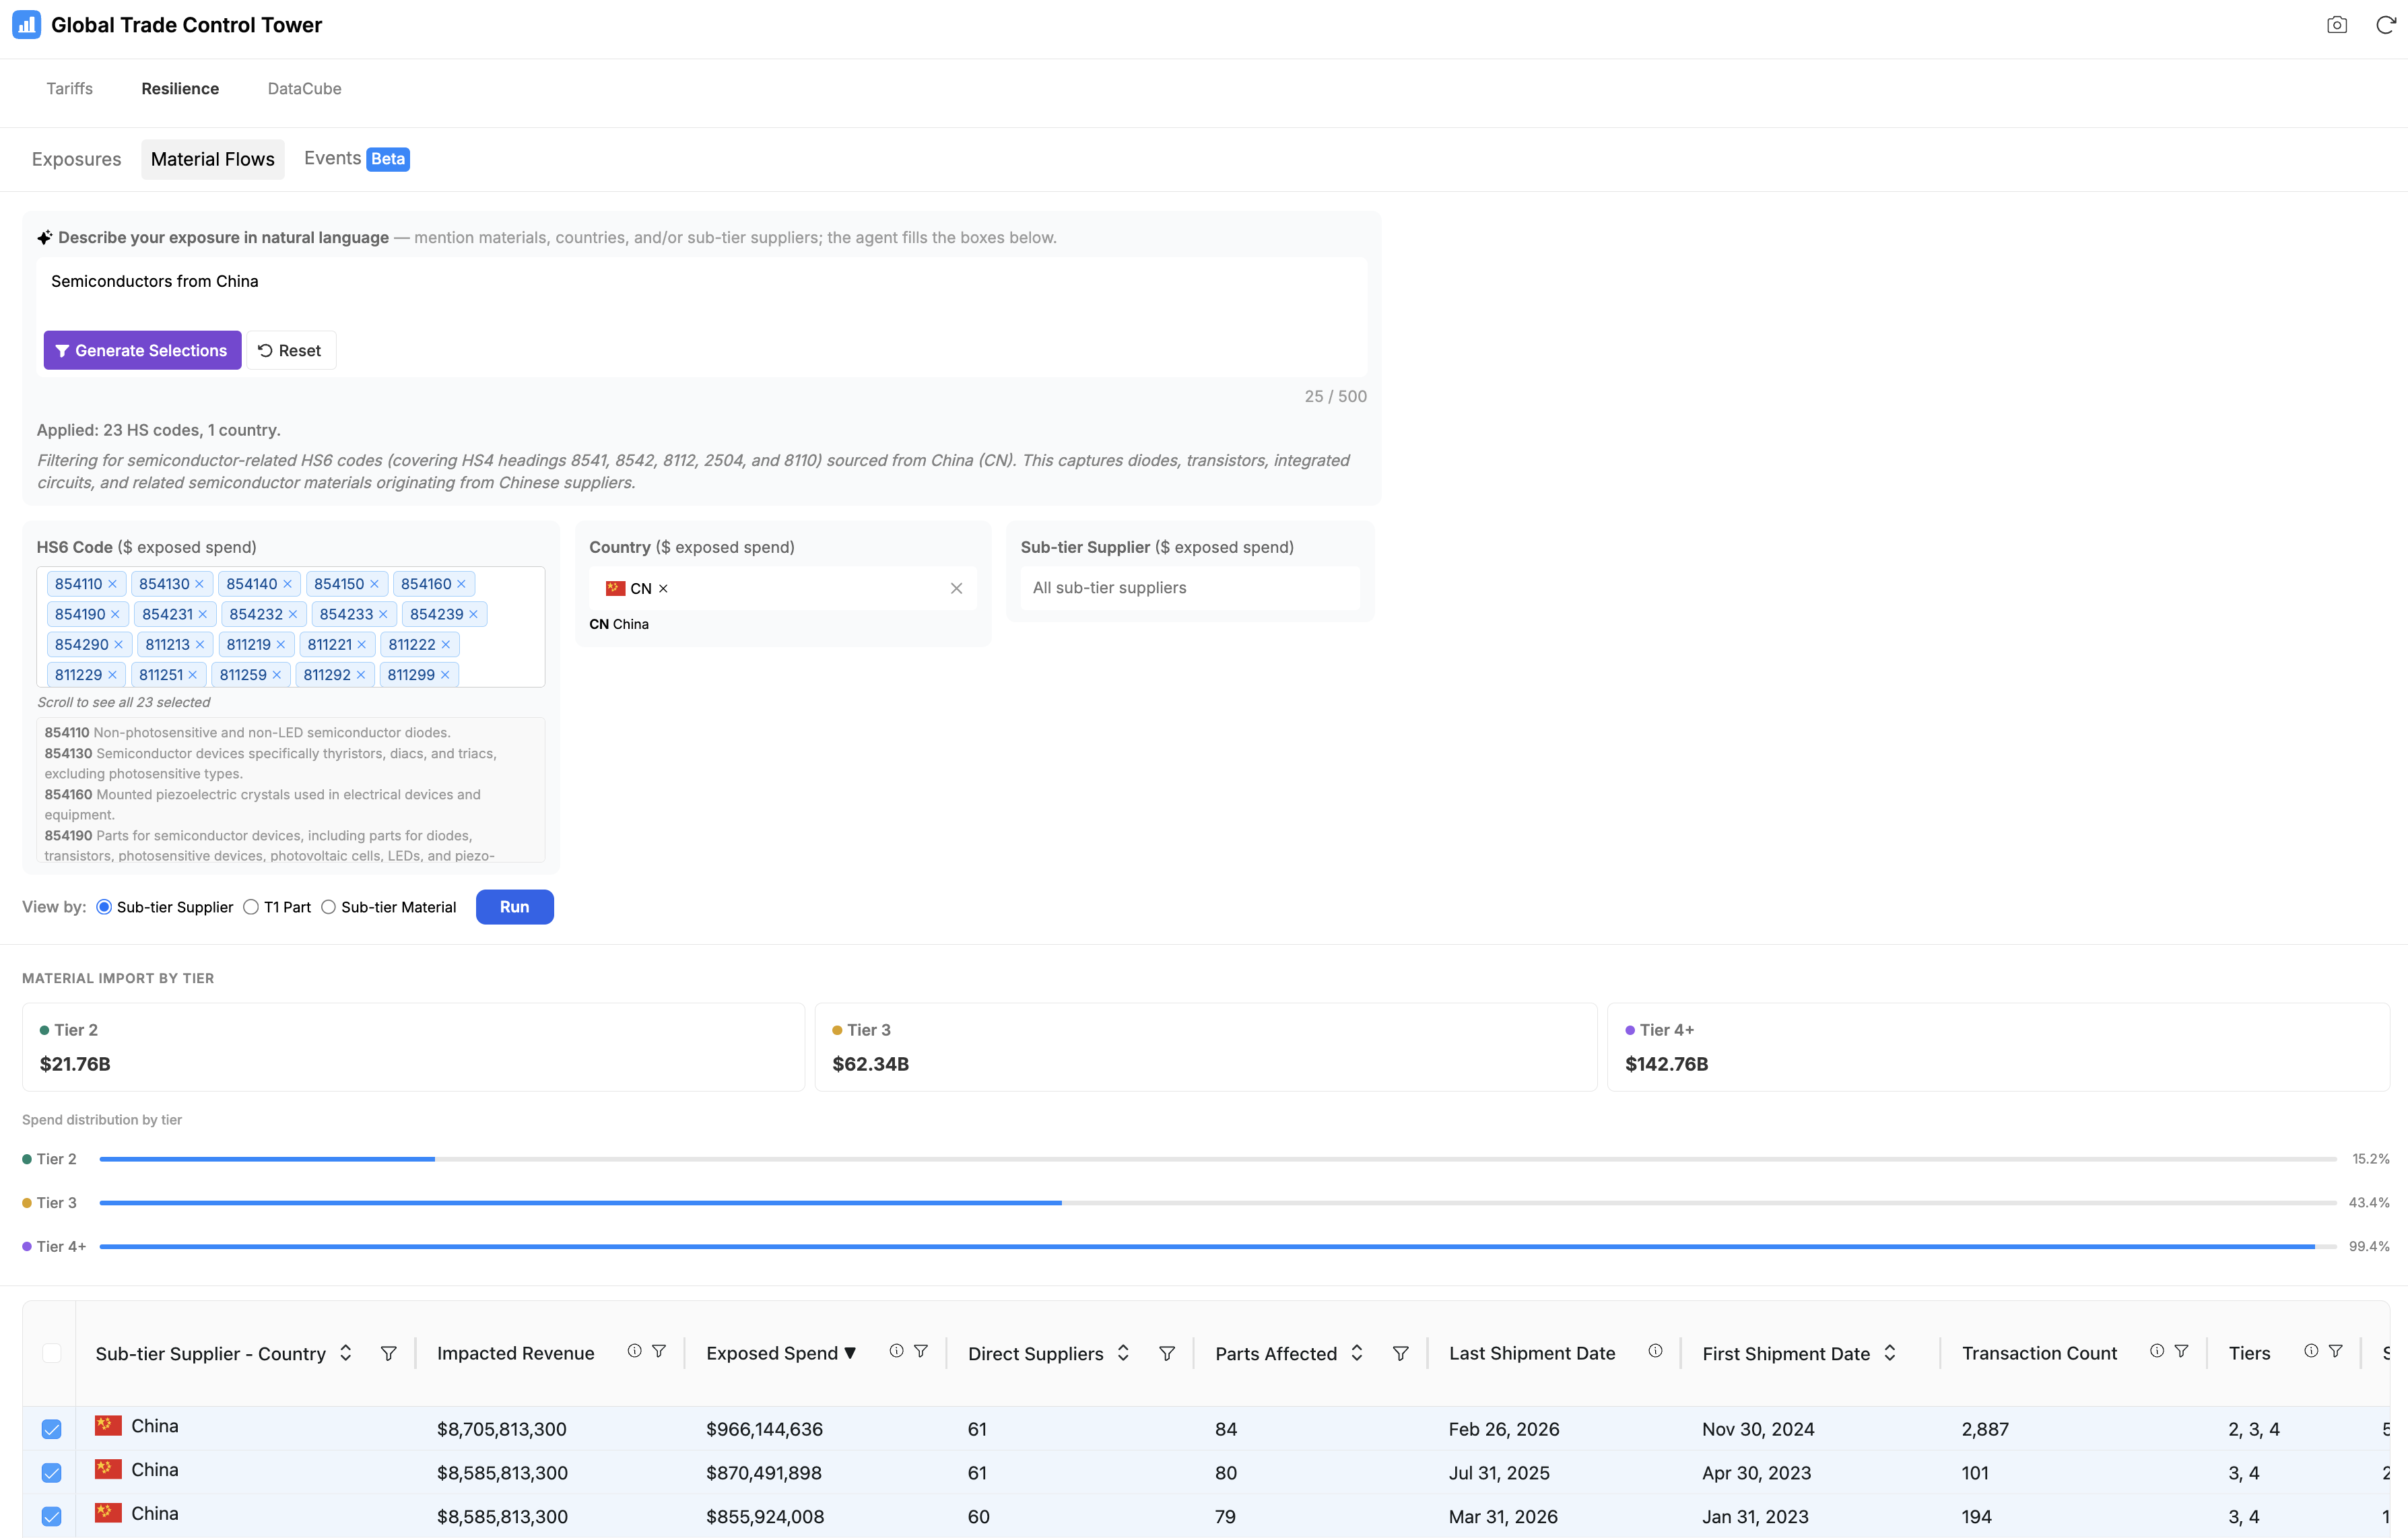The width and height of the screenshot is (2408, 1538).
Task: Click the Tier 3 $62.34B card
Action: click(x=1206, y=1047)
